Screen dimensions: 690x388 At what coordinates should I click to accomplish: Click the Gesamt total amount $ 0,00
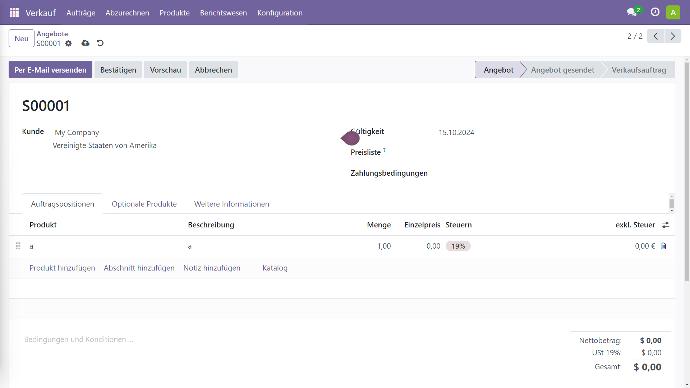[647, 367]
